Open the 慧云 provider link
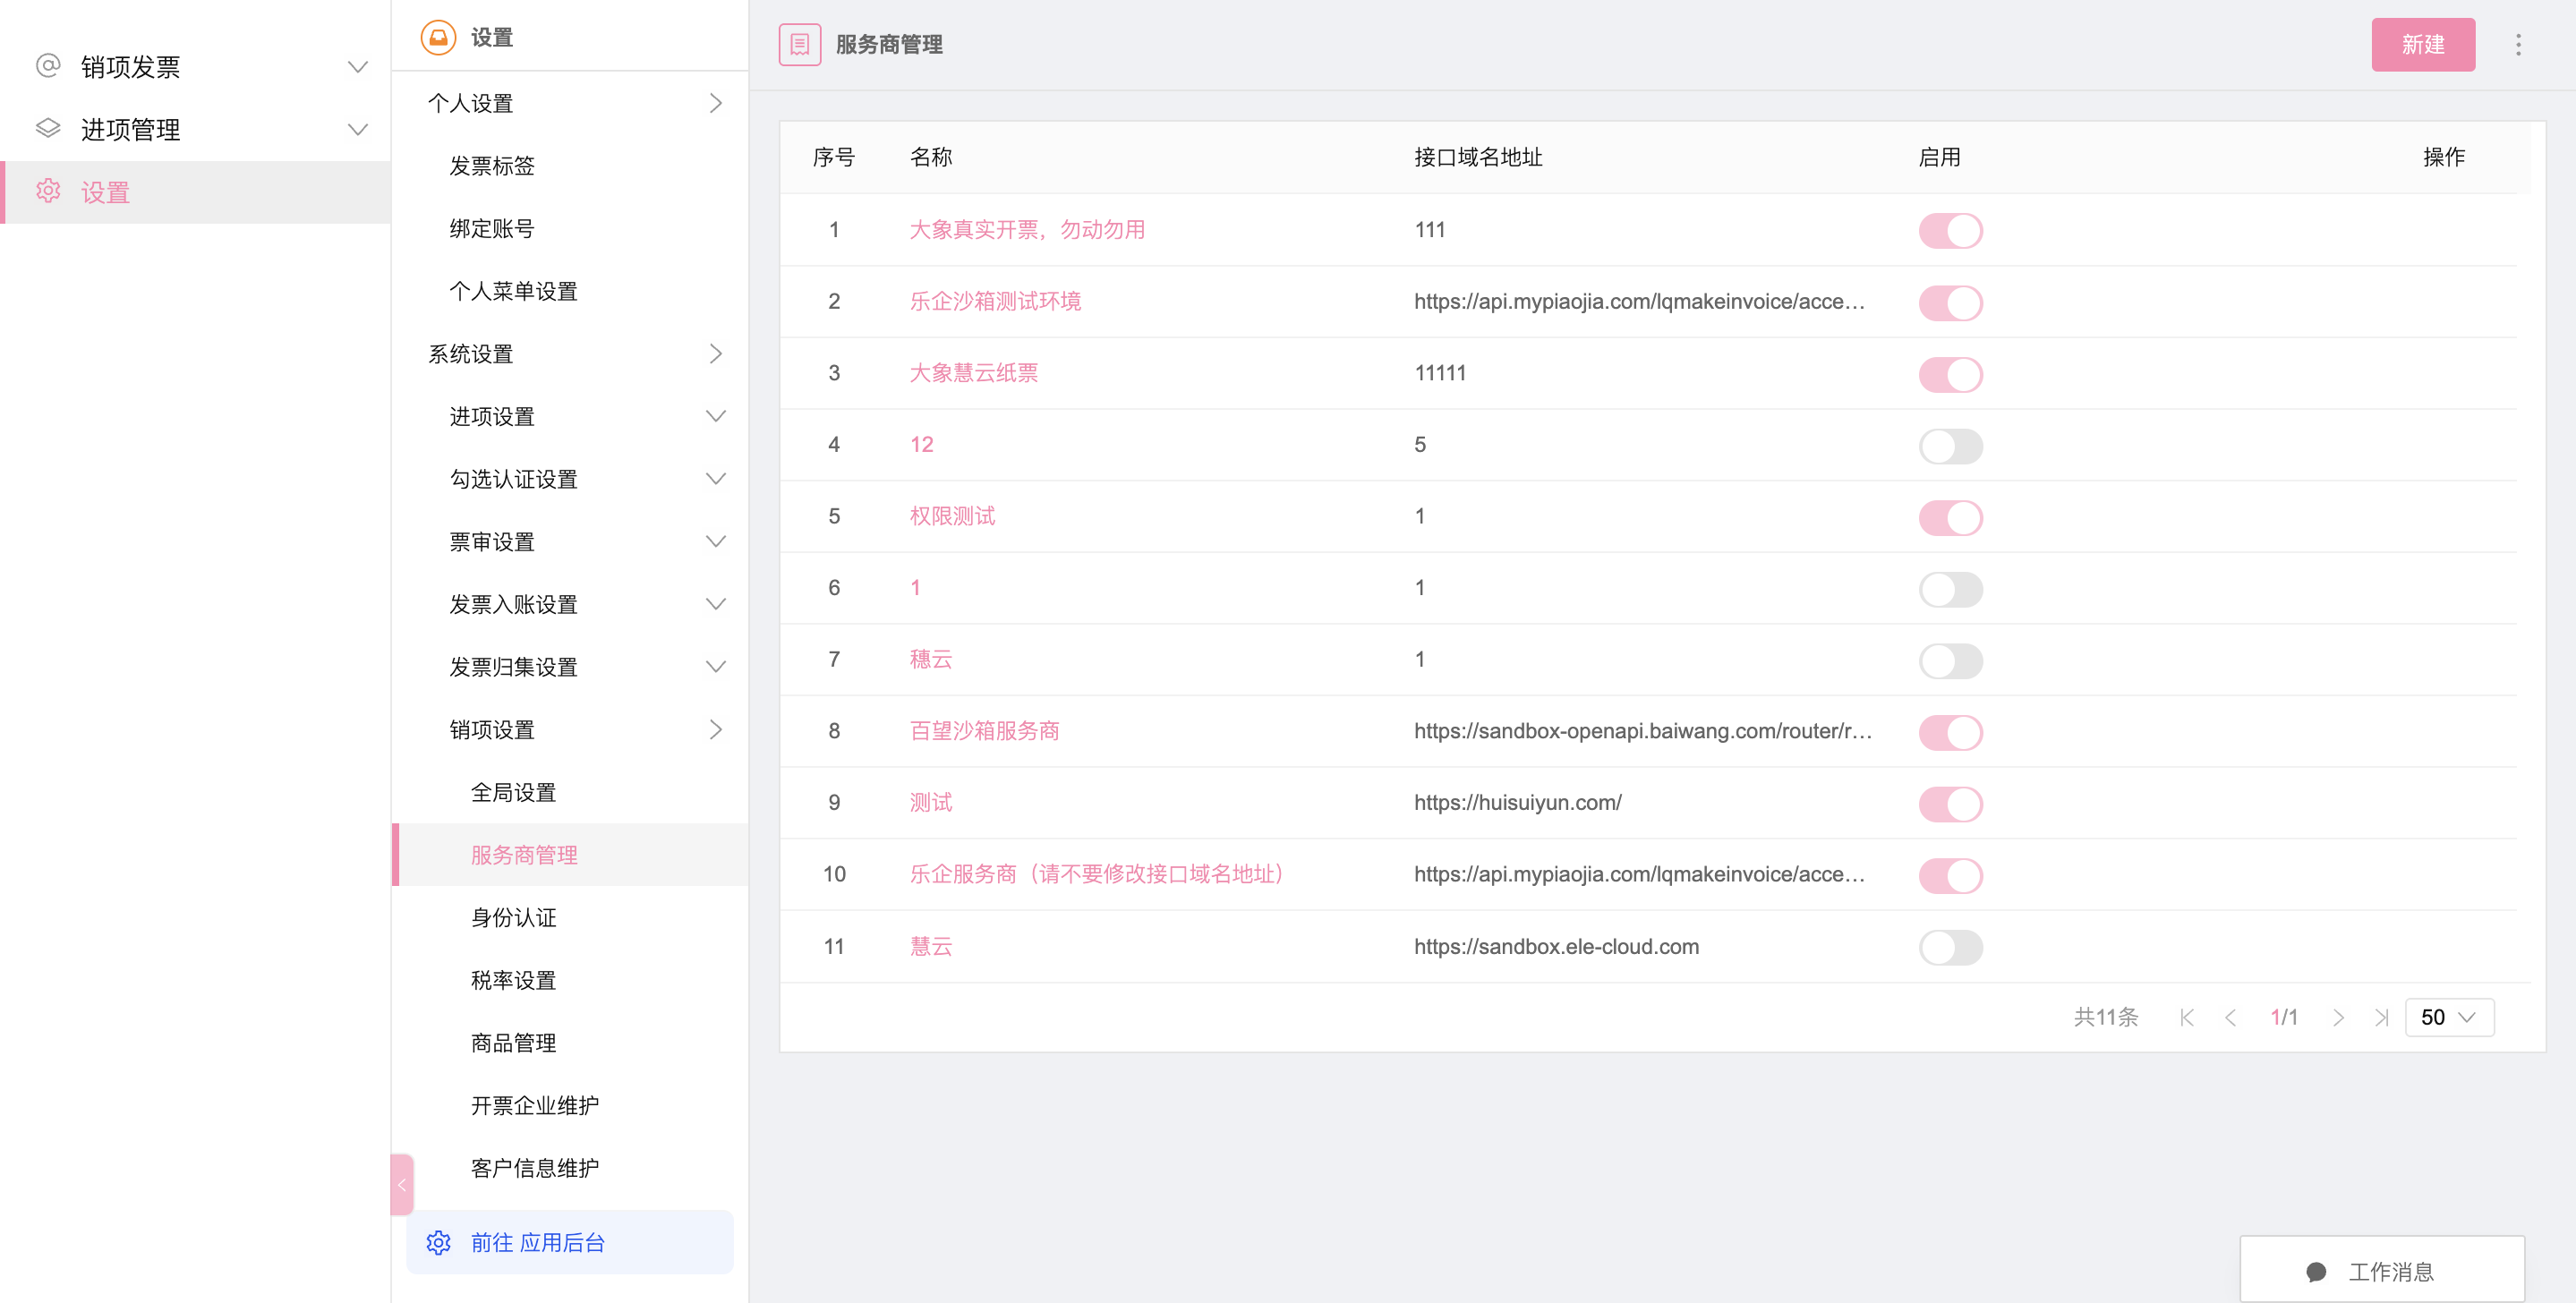 point(931,946)
